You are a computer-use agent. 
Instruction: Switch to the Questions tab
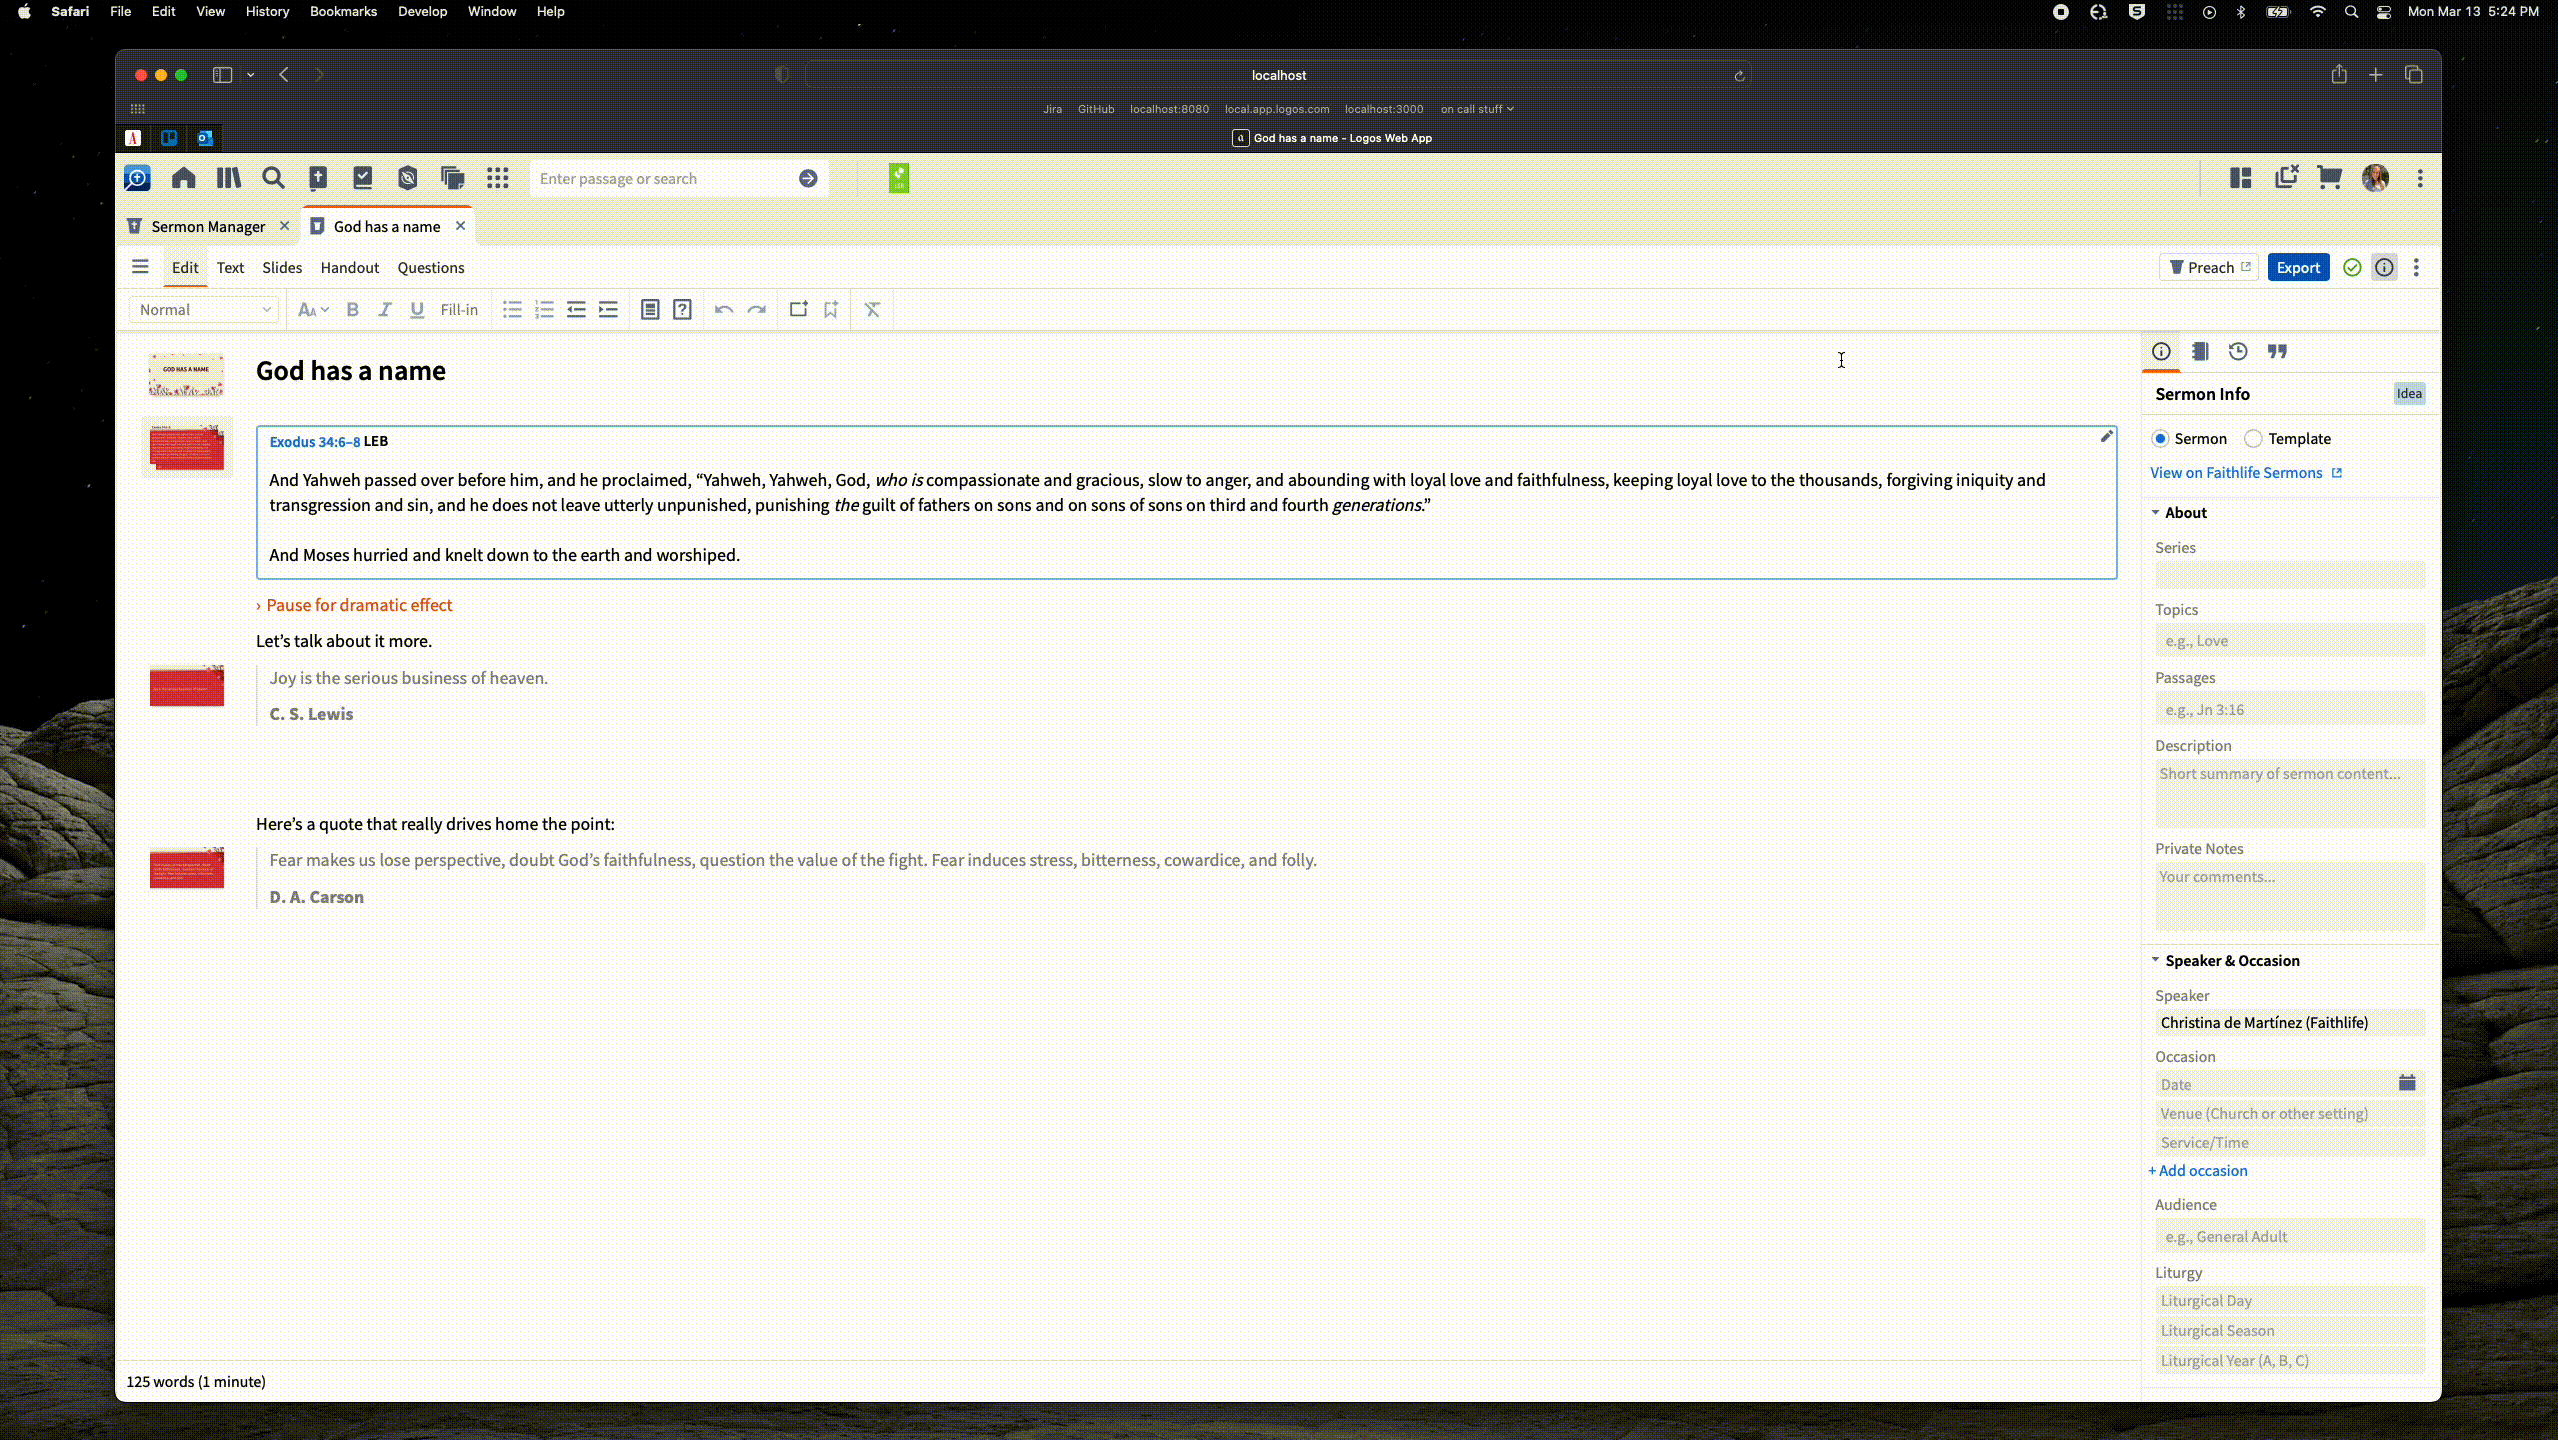click(430, 267)
